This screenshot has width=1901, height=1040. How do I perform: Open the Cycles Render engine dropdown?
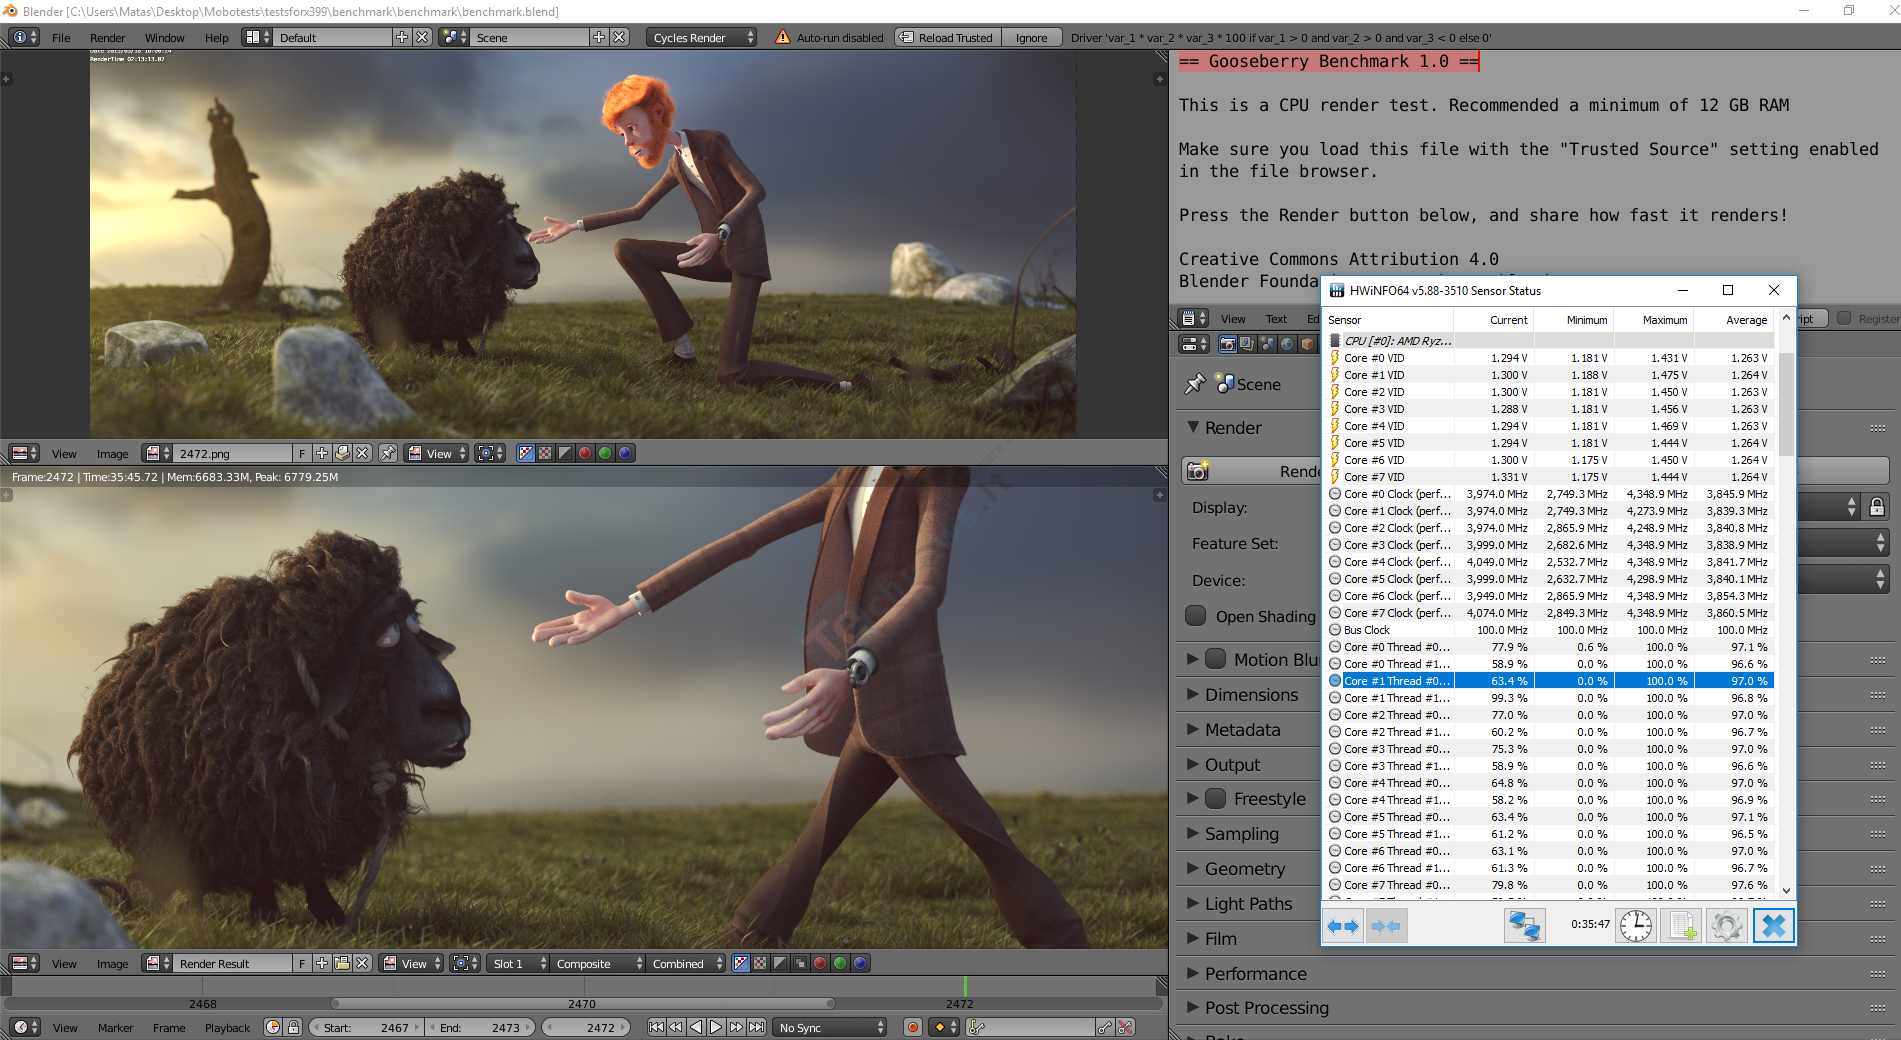click(702, 37)
